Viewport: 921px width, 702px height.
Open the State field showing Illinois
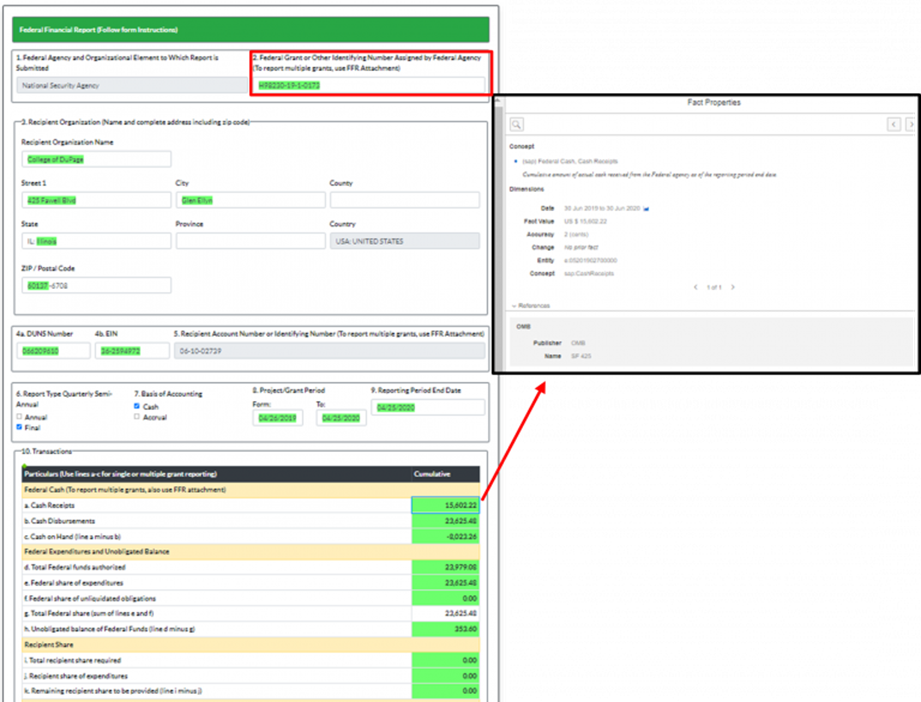(95, 241)
